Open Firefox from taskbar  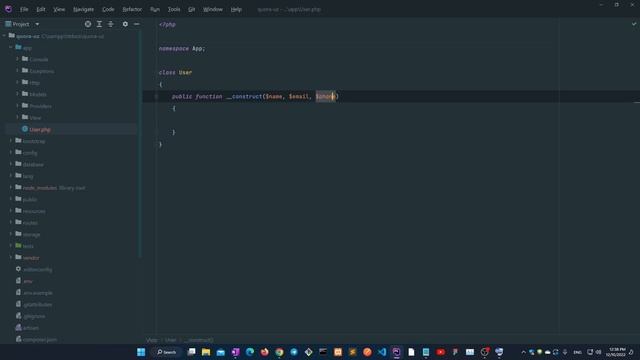tap(264, 352)
